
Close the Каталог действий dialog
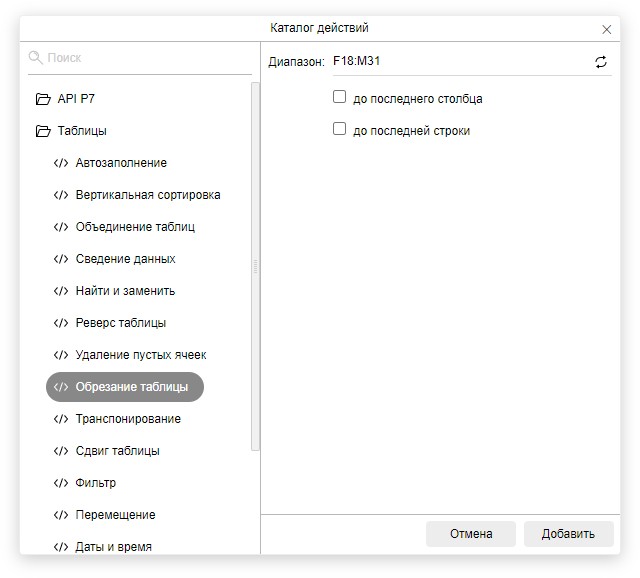click(x=607, y=29)
